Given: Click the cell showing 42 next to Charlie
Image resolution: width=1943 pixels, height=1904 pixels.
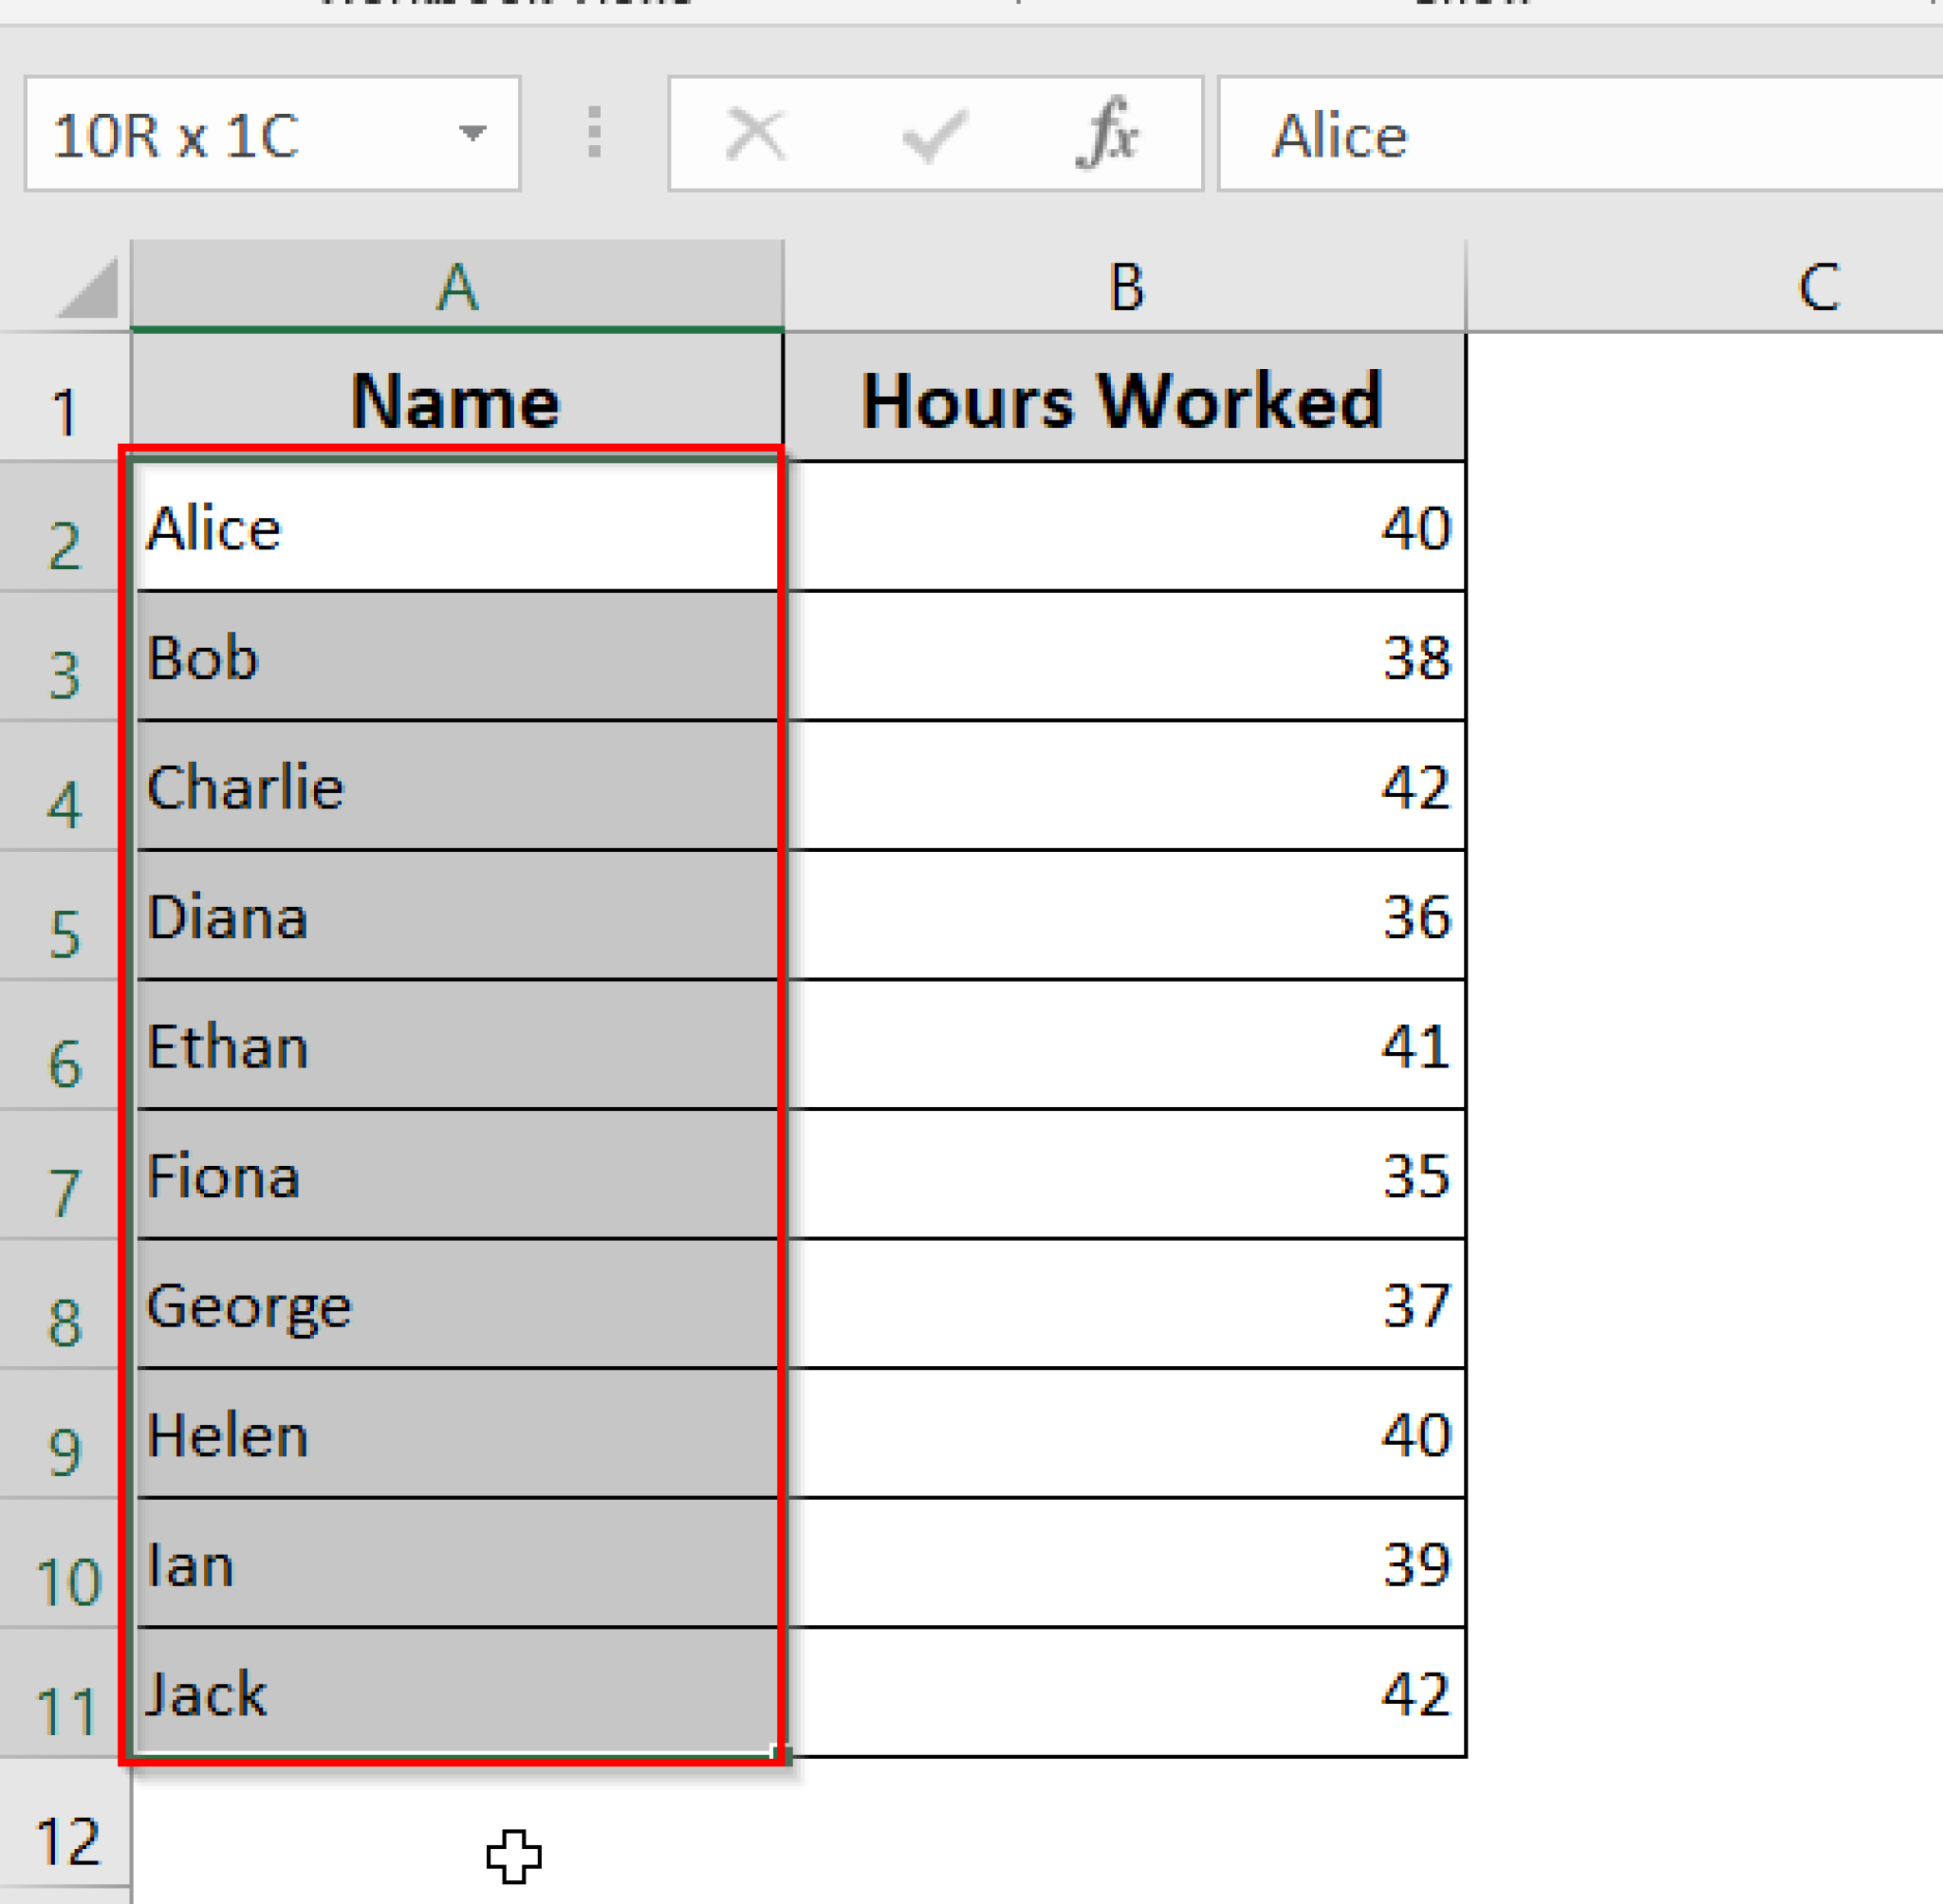Looking at the screenshot, I should [x=1124, y=789].
